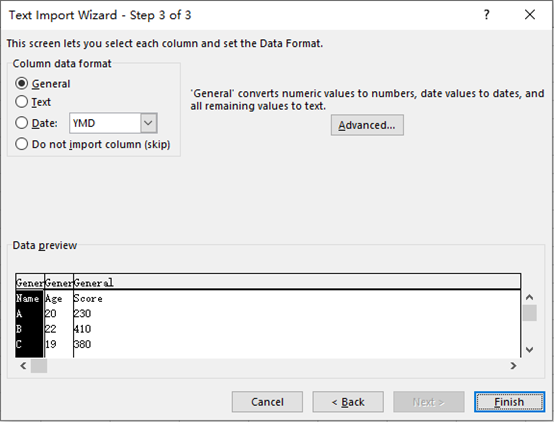The image size is (554, 422).
Task: Select the Age column in preview
Action: (59, 316)
